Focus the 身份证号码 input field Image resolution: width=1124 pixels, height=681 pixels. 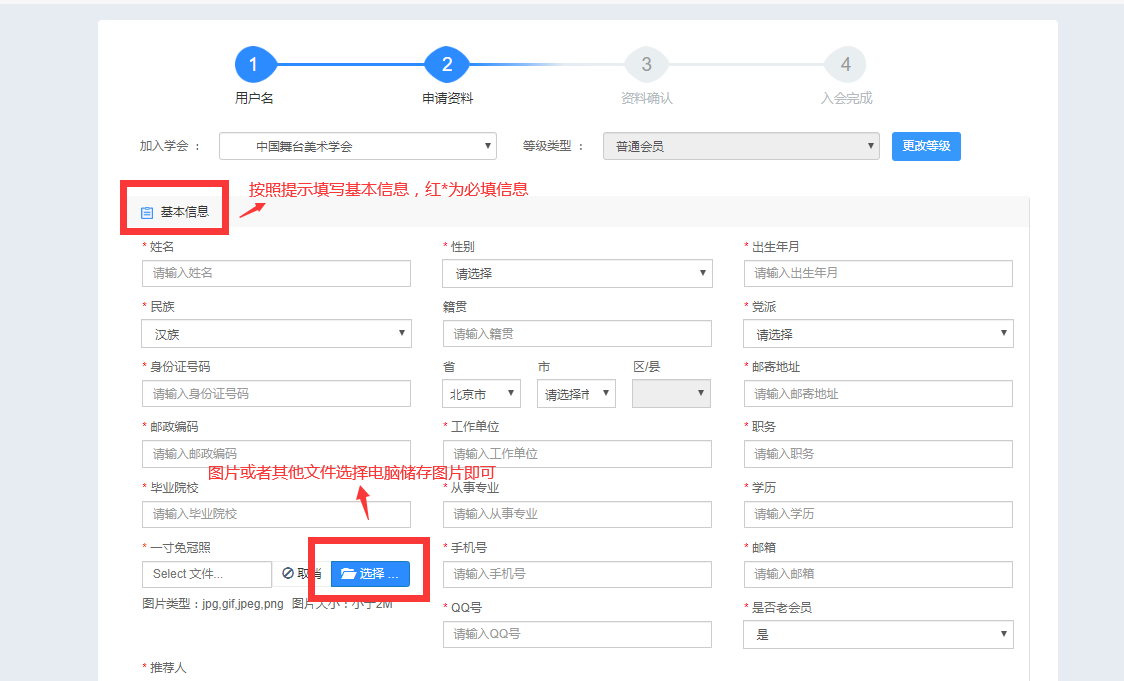[x=276, y=394]
